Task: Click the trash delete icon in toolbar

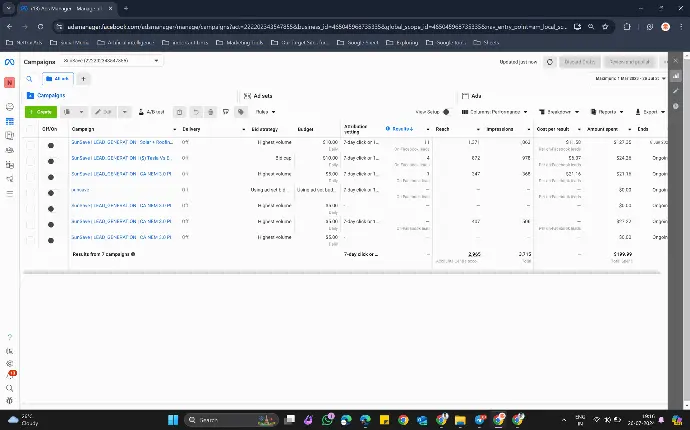Action: (211, 112)
